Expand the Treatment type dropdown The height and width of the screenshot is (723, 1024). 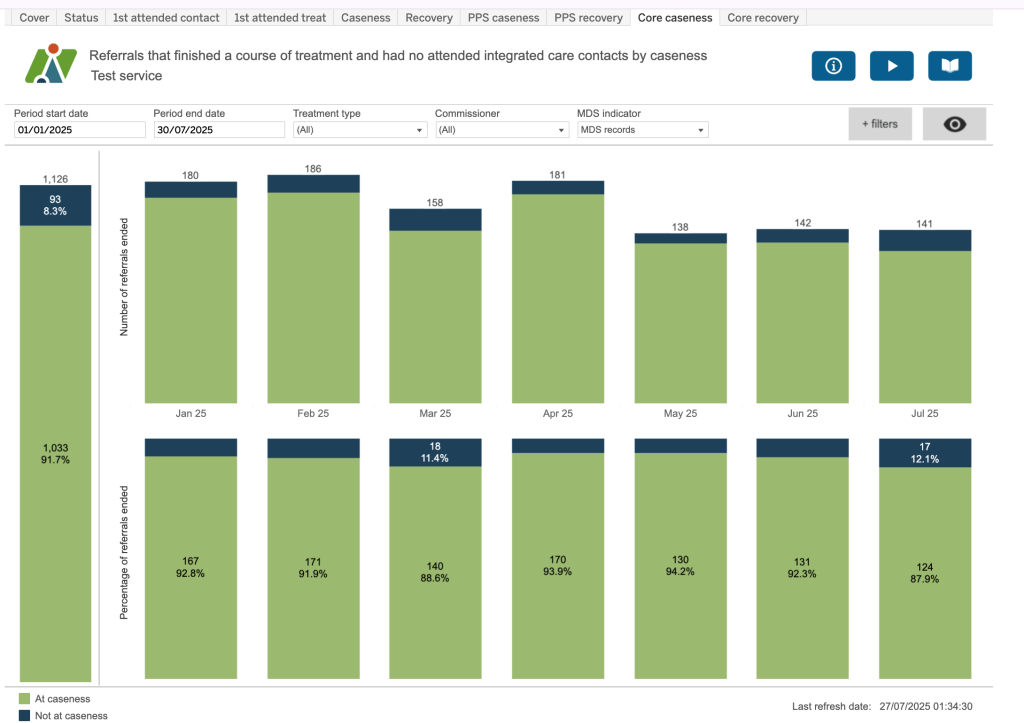pyautogui.click(x=360, y=130)
